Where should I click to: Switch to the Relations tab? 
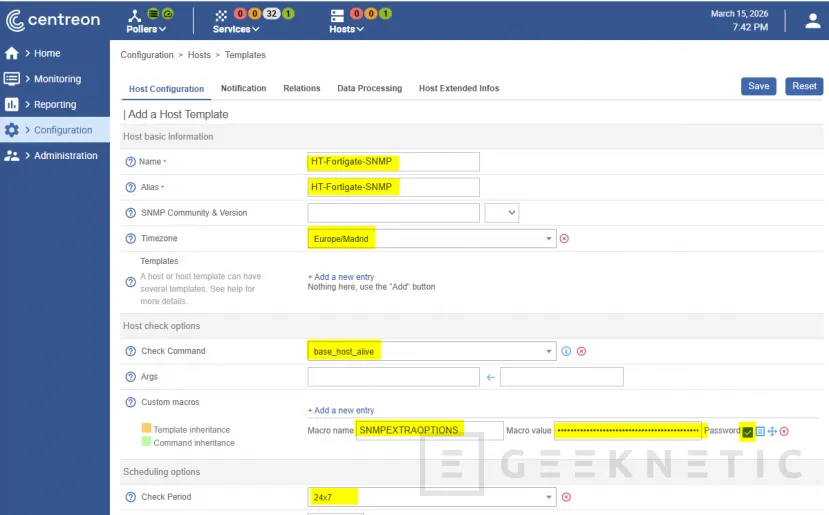[x=302, y=88]
